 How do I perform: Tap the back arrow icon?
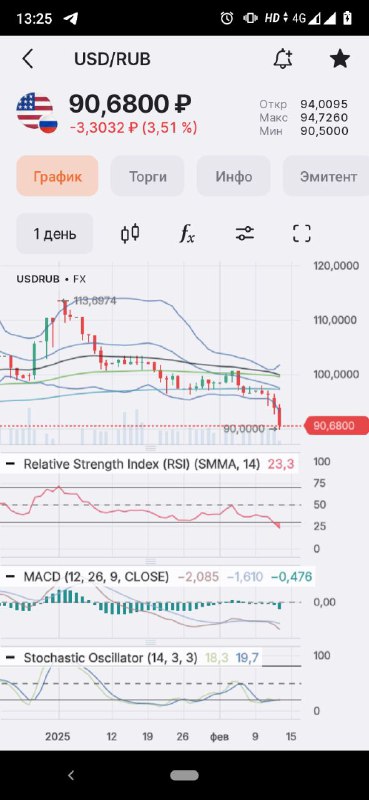pyautogui.click(x=28, y=59)
